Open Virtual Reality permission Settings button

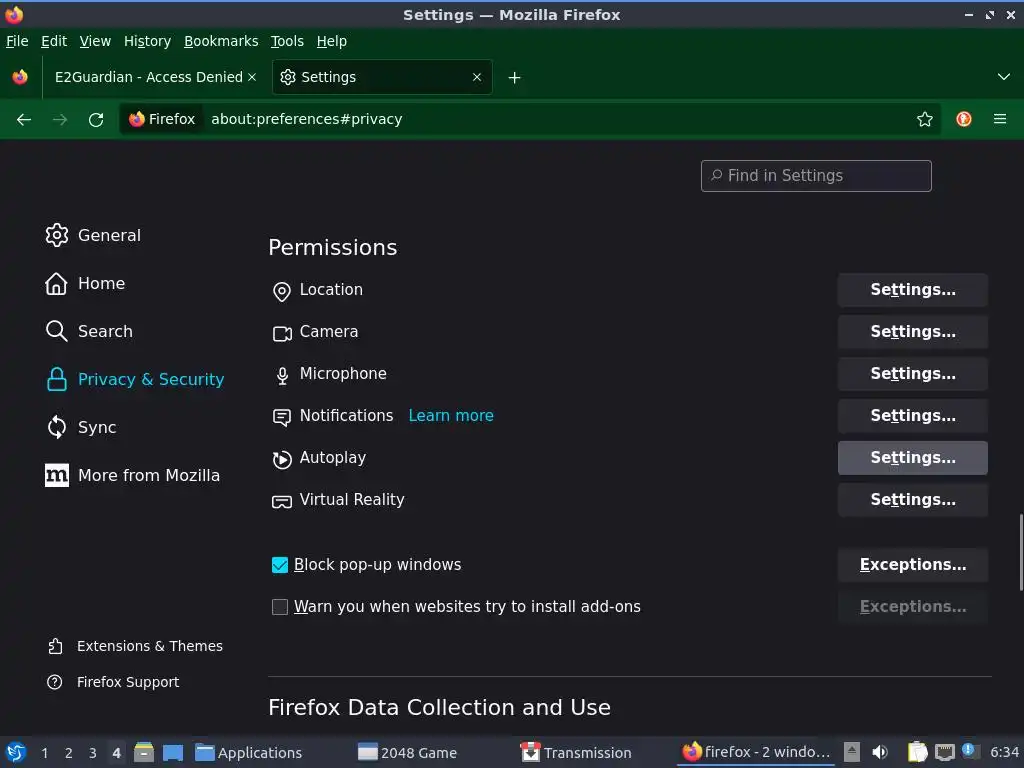pos(912,500)
